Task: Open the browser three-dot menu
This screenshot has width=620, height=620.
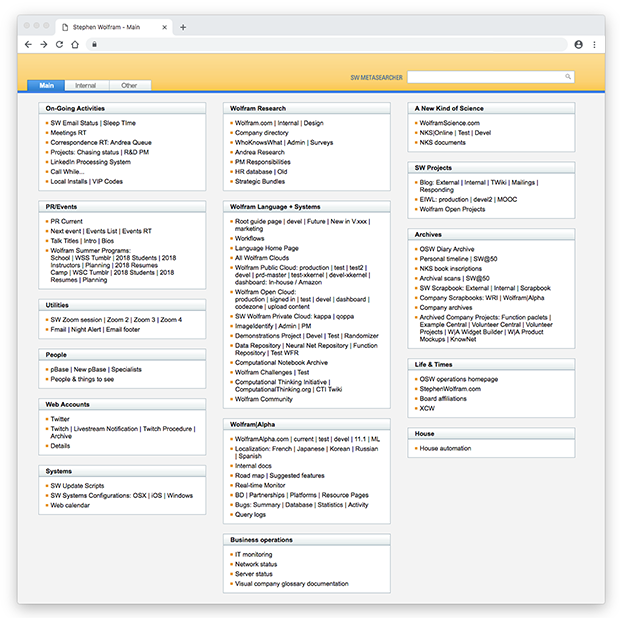Action: click(x=594, y=44)
